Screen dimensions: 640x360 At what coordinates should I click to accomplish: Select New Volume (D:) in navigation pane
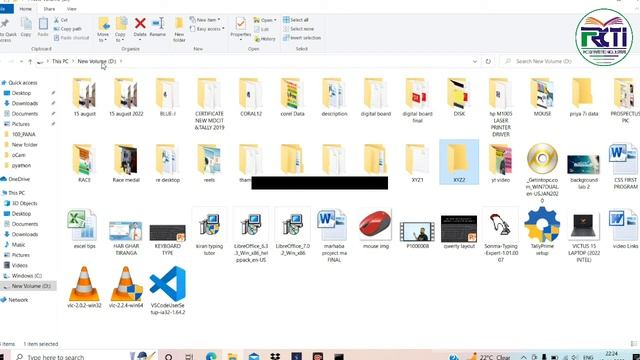click(28, 286)
